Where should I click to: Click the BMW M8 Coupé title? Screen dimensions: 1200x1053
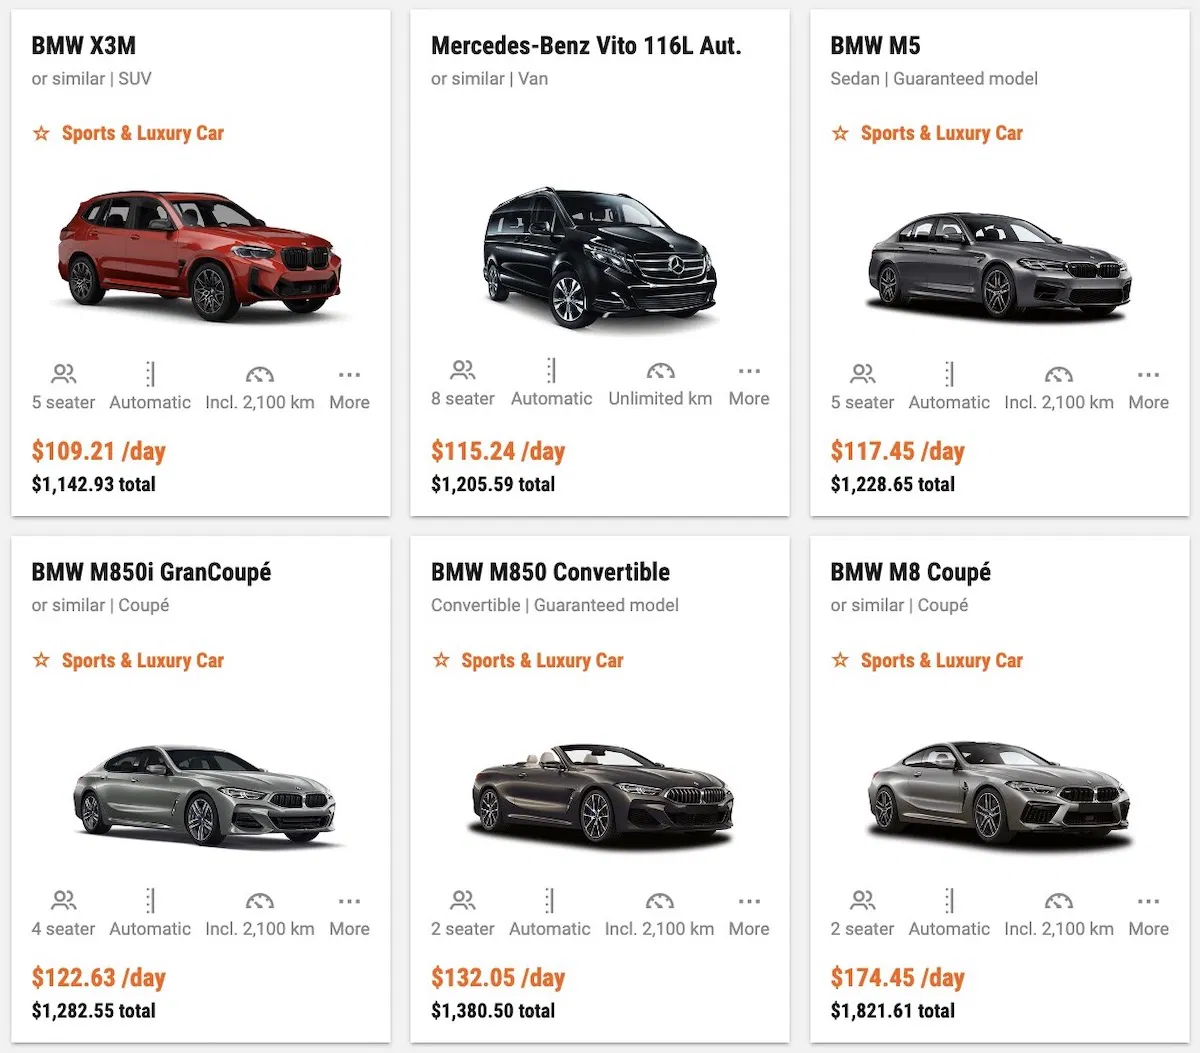(910, 572)
